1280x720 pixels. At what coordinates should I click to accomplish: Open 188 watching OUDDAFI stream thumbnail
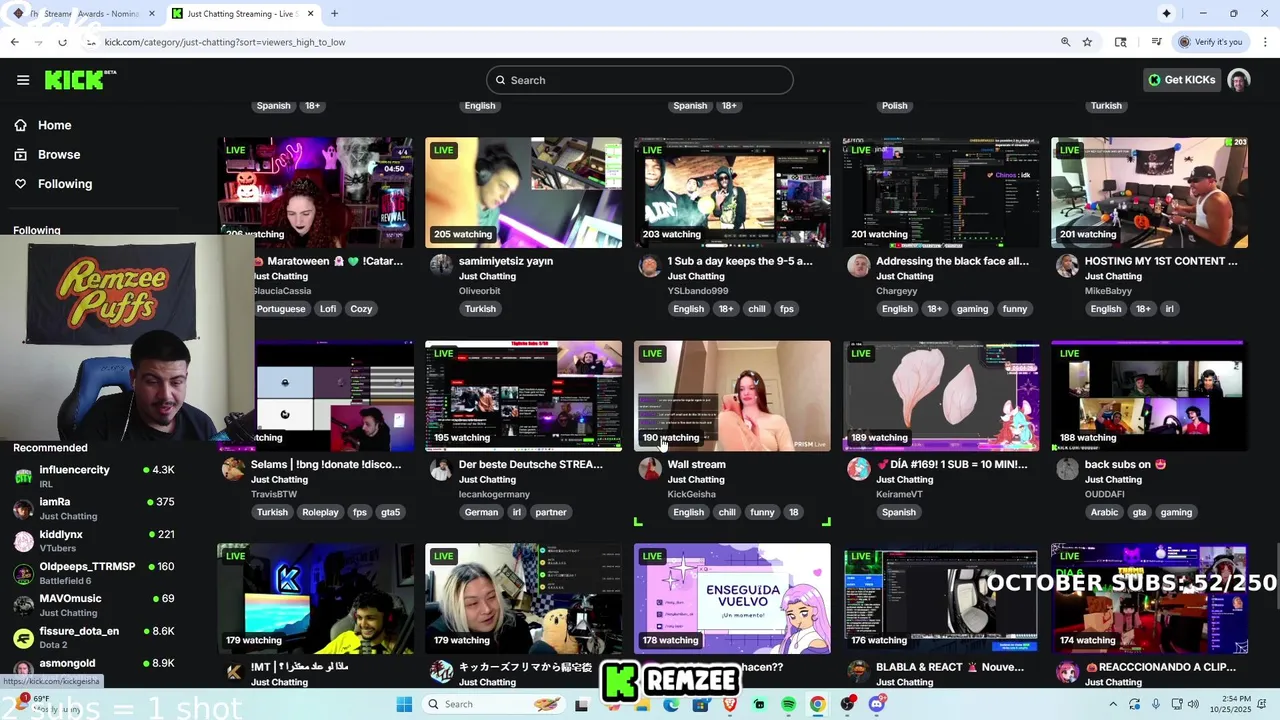pos(1149,396)
